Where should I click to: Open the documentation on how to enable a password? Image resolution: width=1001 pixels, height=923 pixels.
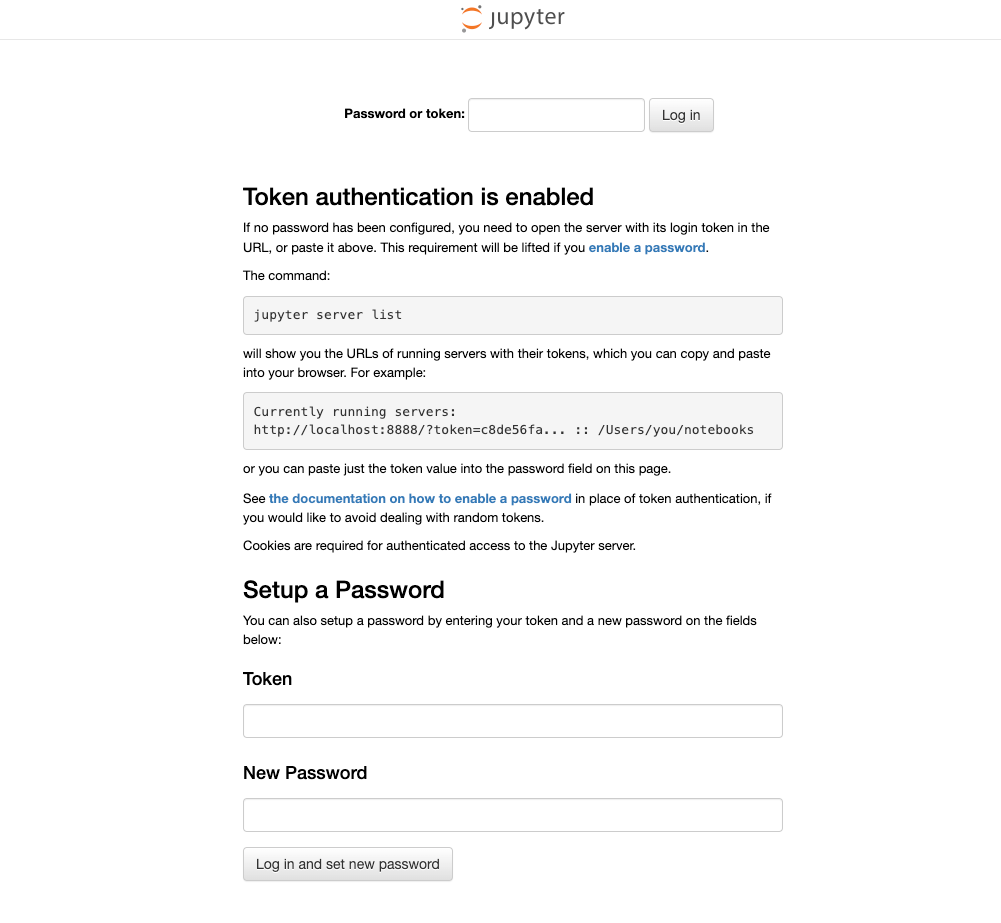click(x=419, y=498)
